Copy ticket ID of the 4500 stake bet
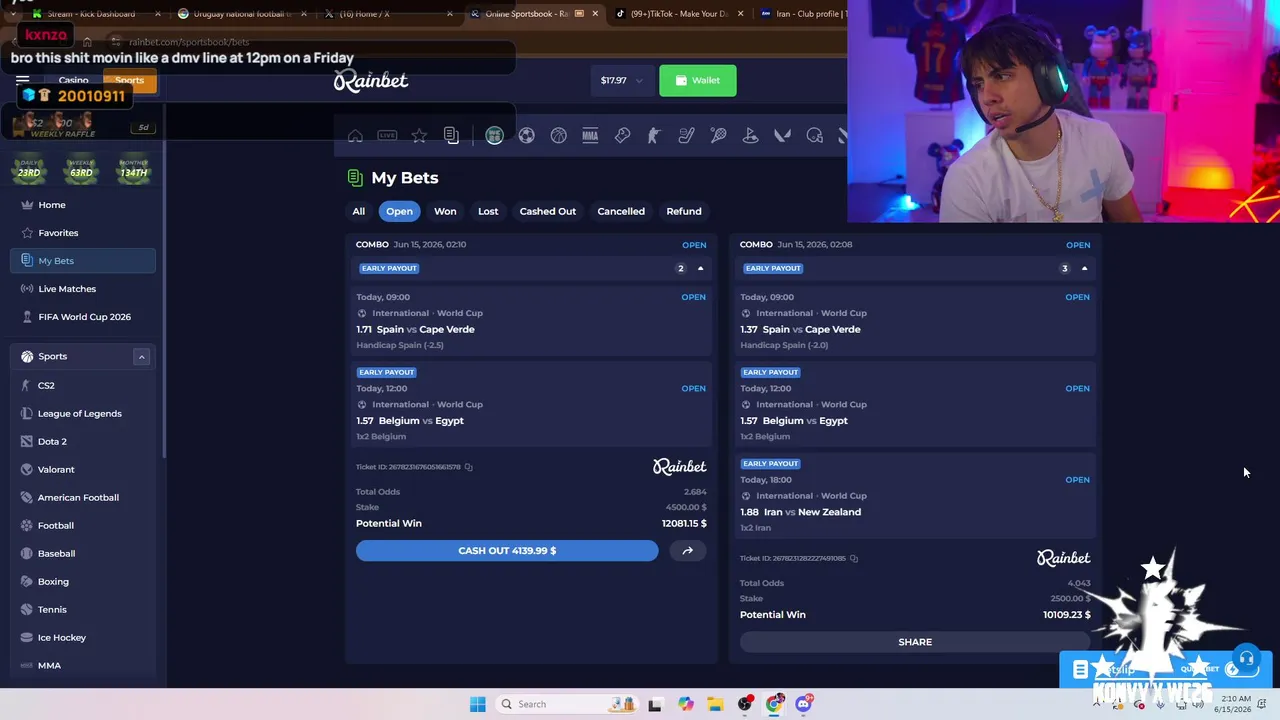The image size is (1280, 720). coord(468,467)
